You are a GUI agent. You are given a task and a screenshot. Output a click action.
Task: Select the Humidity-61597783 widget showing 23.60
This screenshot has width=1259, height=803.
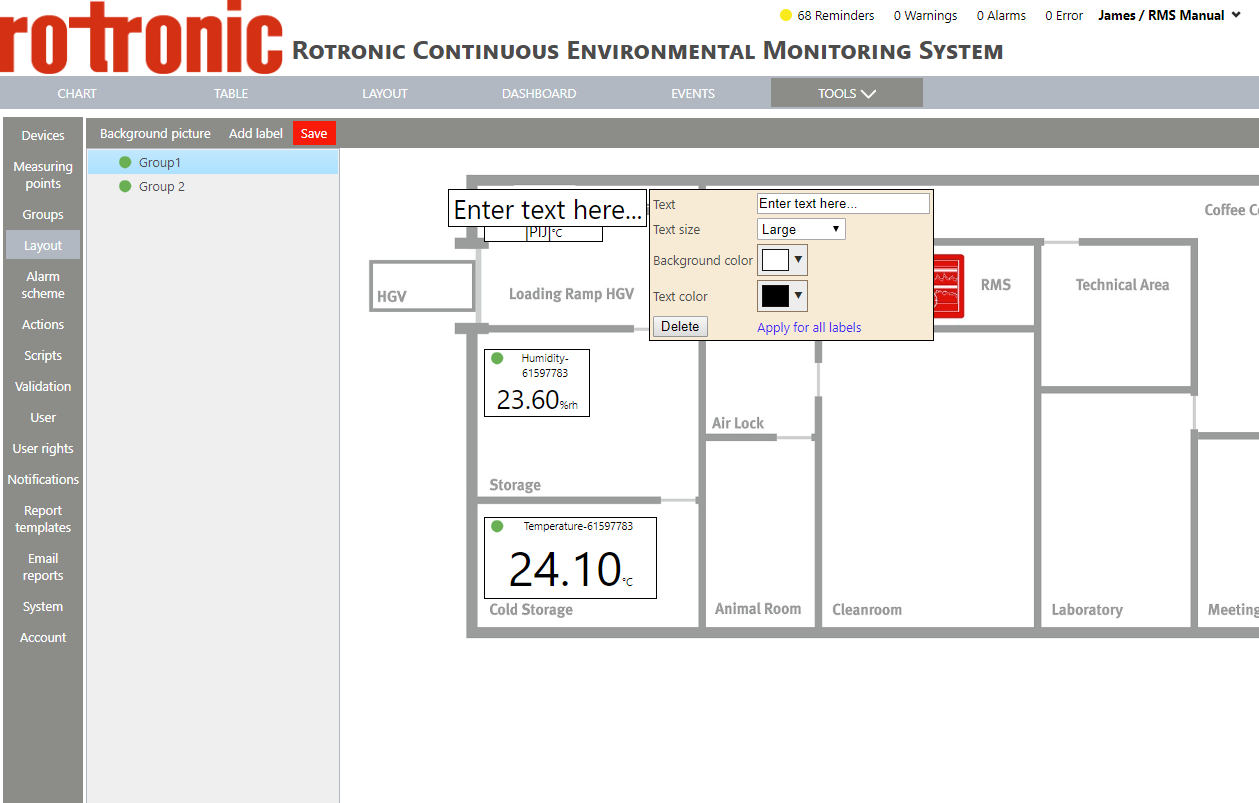[x=537, y=383]
